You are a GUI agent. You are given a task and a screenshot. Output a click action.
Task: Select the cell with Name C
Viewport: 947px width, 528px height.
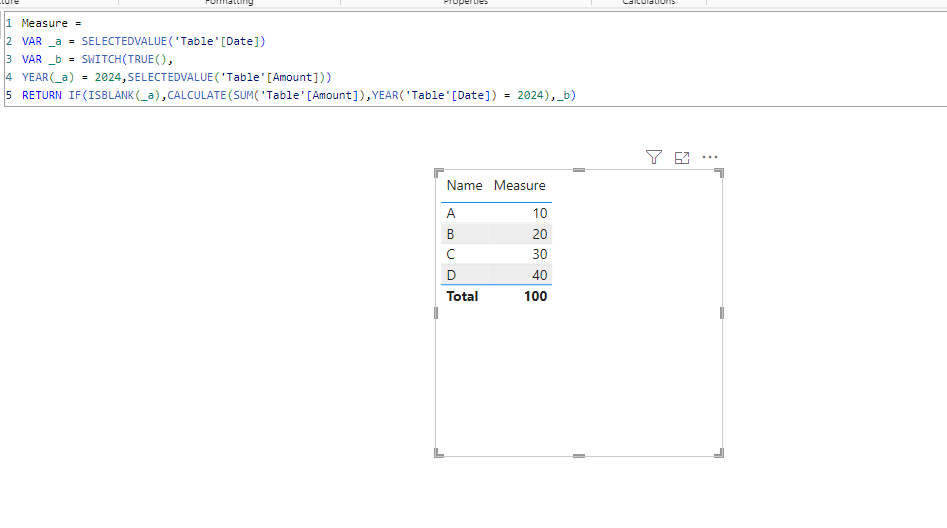pyautogui.click(x=451, y=254)
